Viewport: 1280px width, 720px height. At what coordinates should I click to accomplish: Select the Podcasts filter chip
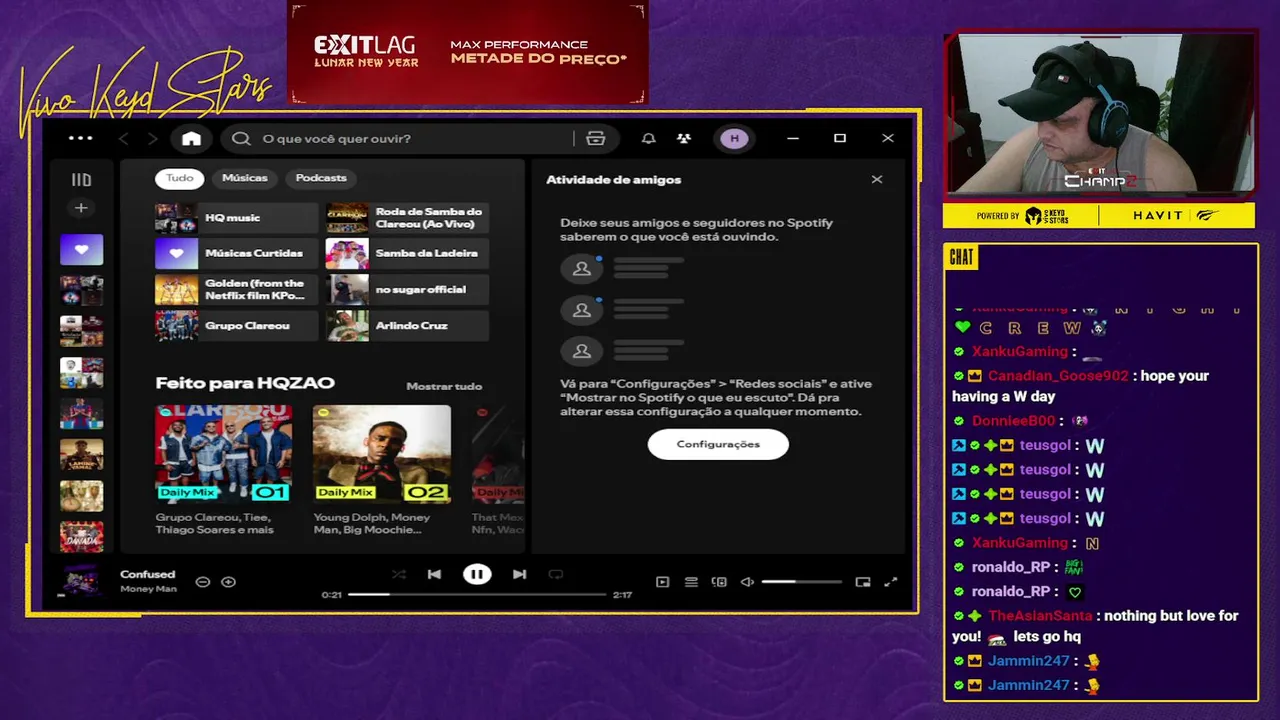(x=321, y=178)
